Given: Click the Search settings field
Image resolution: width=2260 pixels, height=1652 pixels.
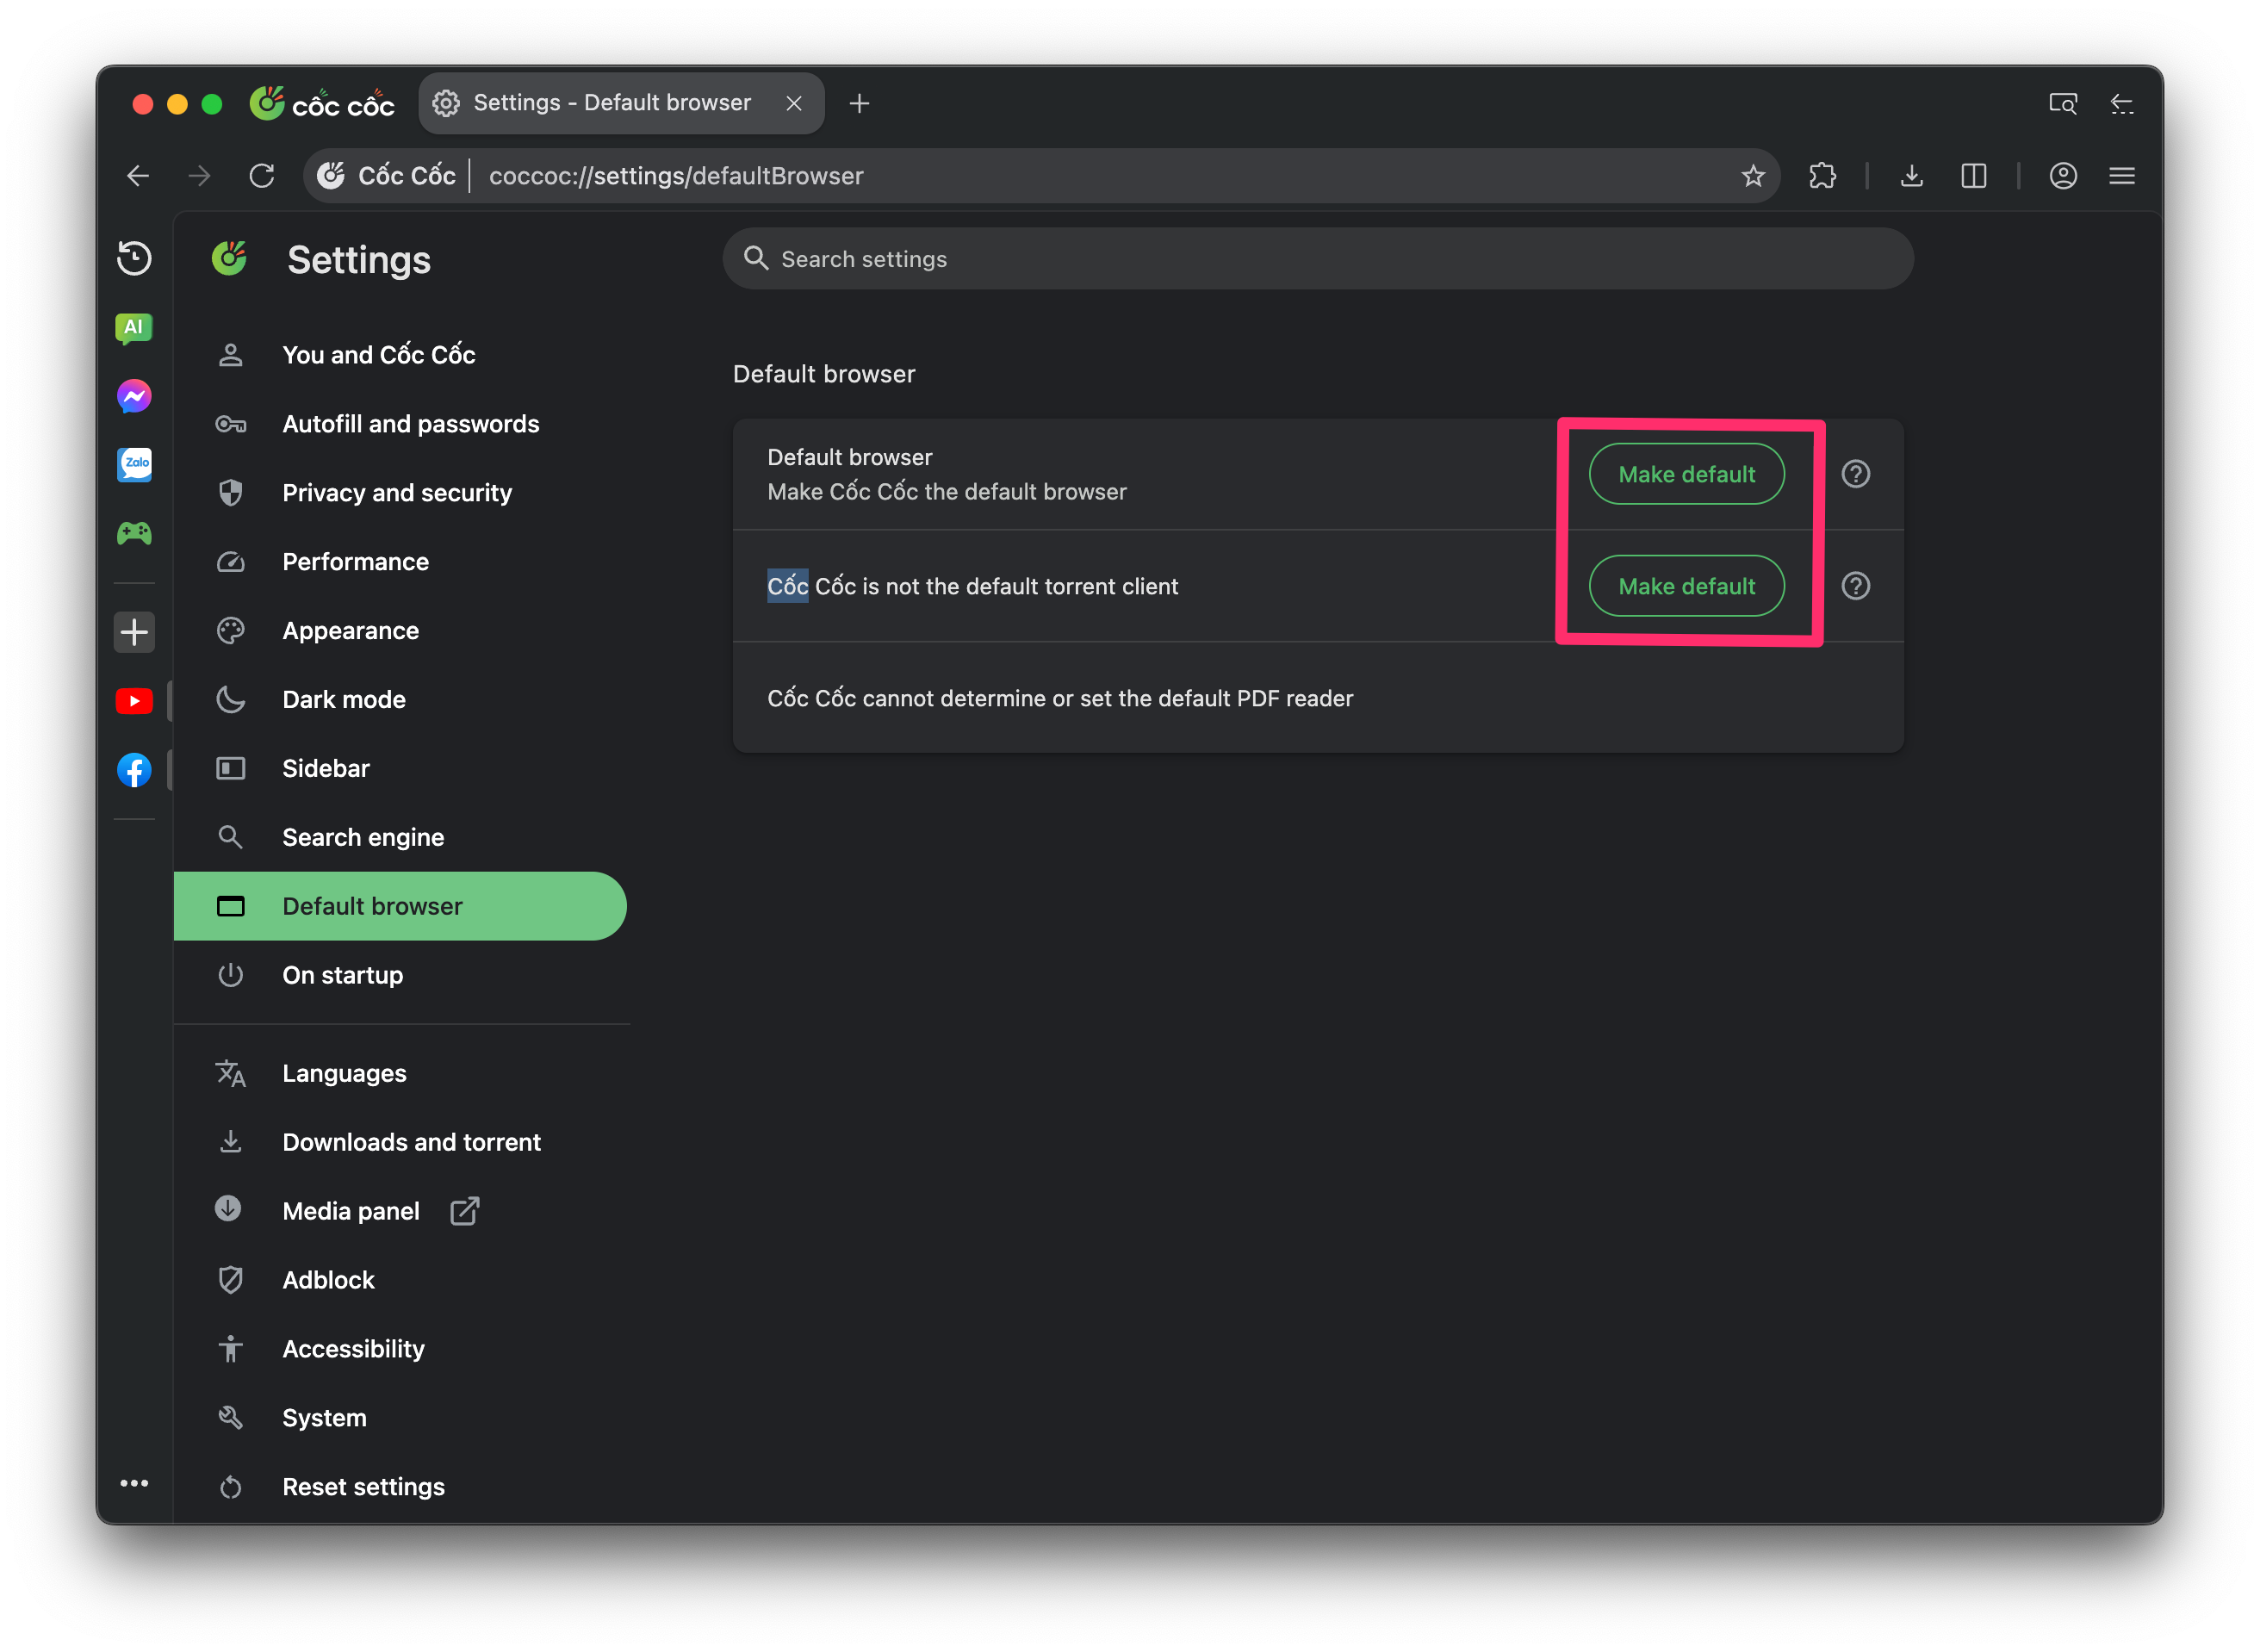Looking at the screenshot, I should 1317,259.
